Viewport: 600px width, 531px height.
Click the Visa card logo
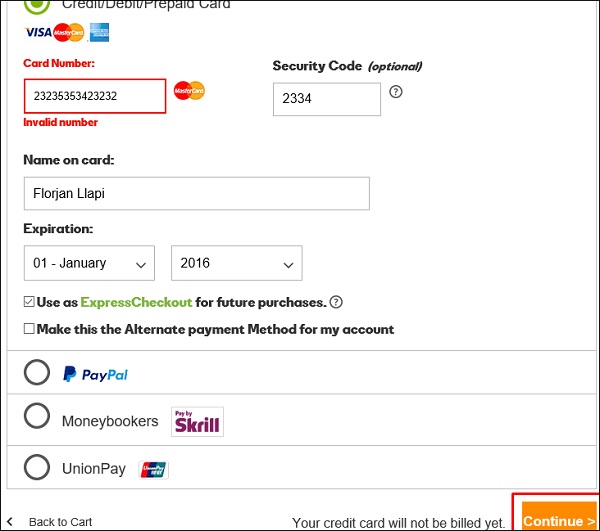37,33
